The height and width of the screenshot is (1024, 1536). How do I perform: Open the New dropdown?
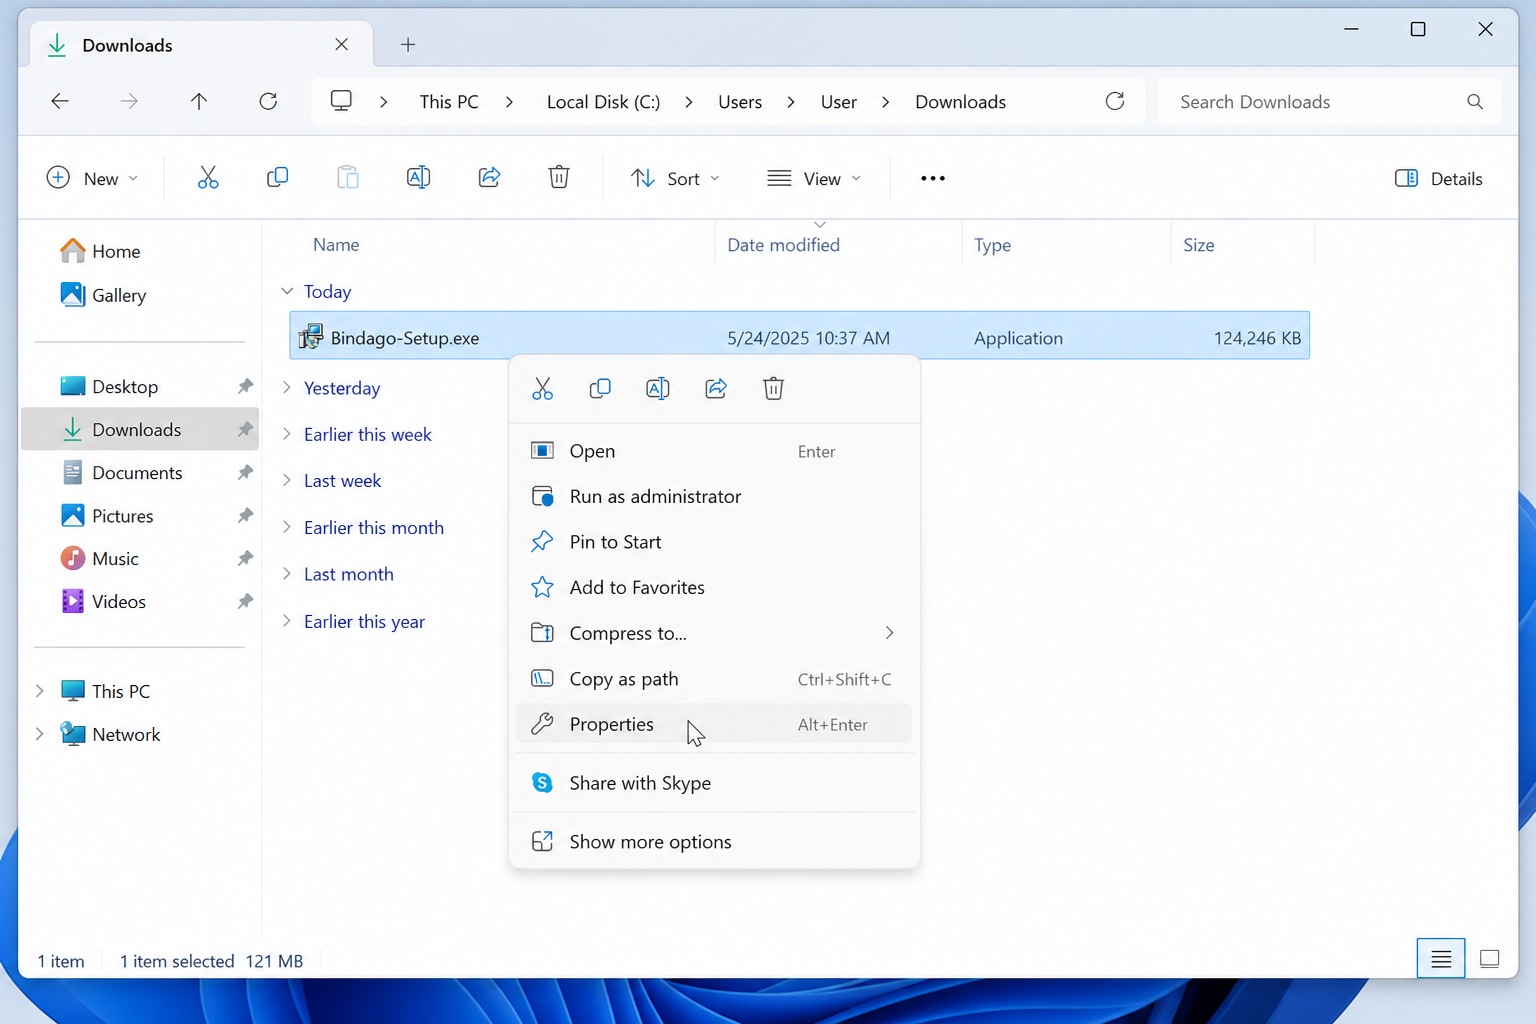(x=92, y=178)
